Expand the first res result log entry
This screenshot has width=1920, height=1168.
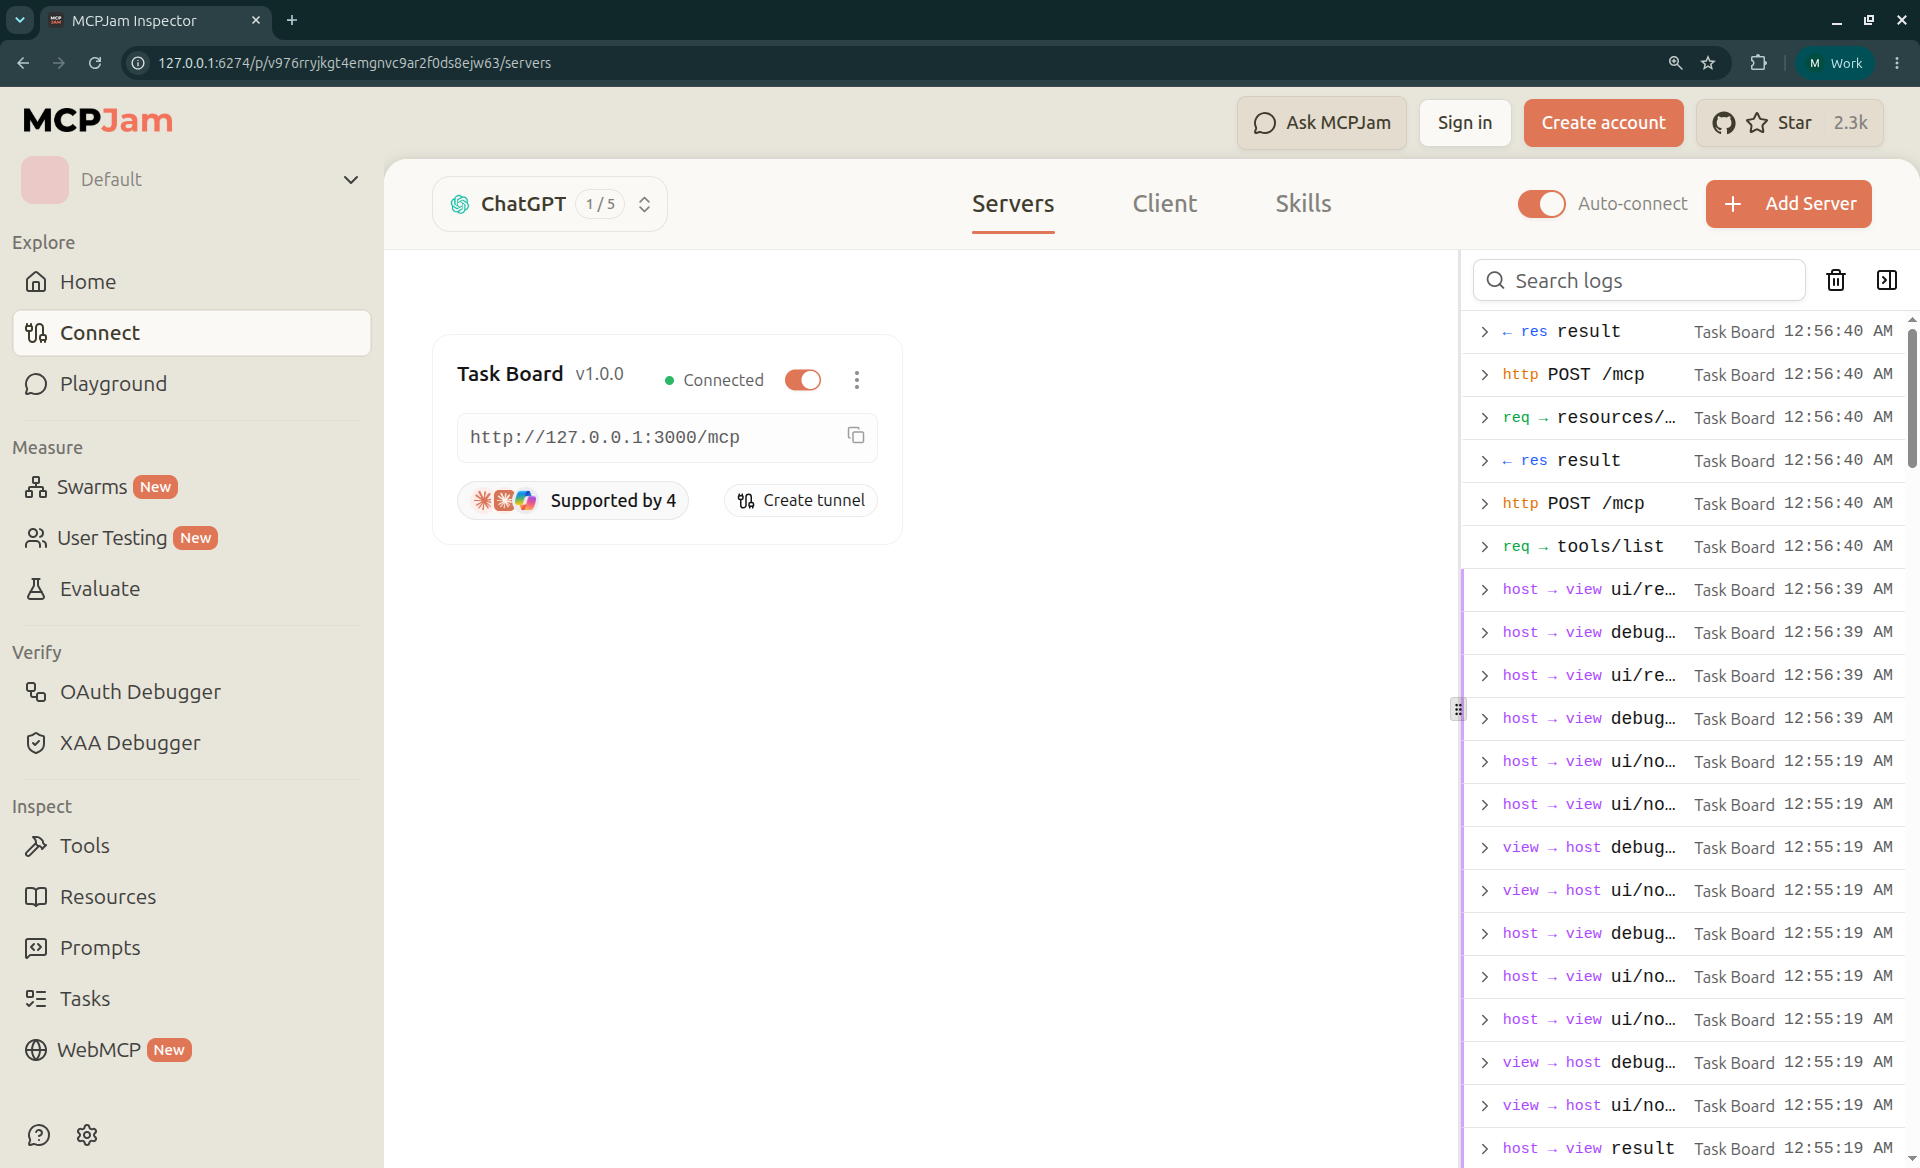coord(1684,332)
